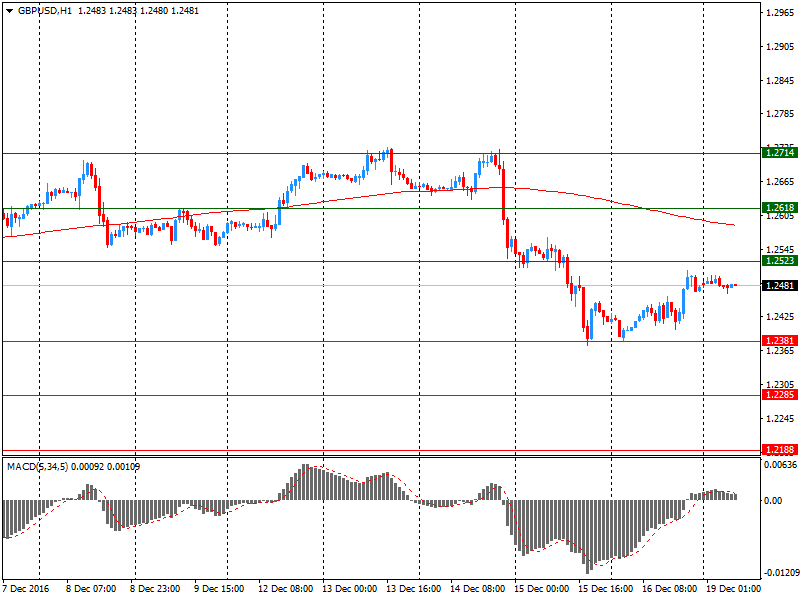Click the 7 Dec 2016 date label
The image size is (800, 600).
click(x=26, y=589)
